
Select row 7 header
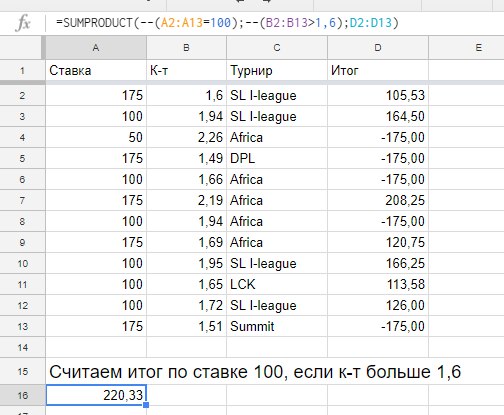point(22,201)
